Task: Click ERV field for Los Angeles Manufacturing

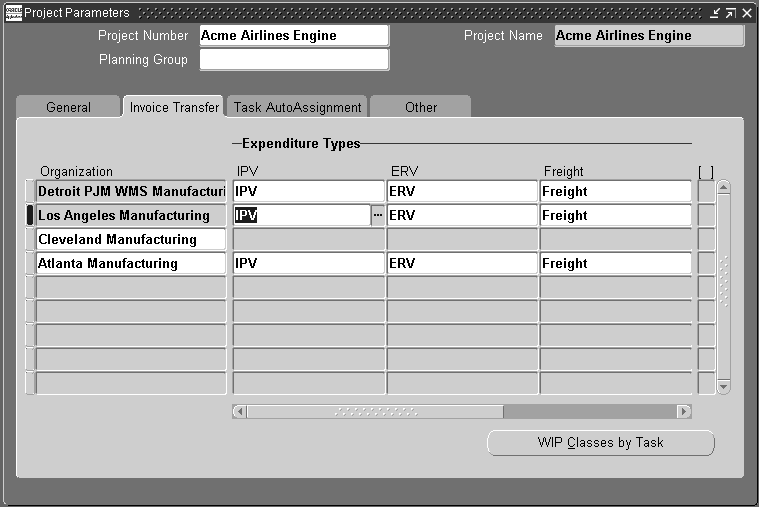Action: (462, 215)
